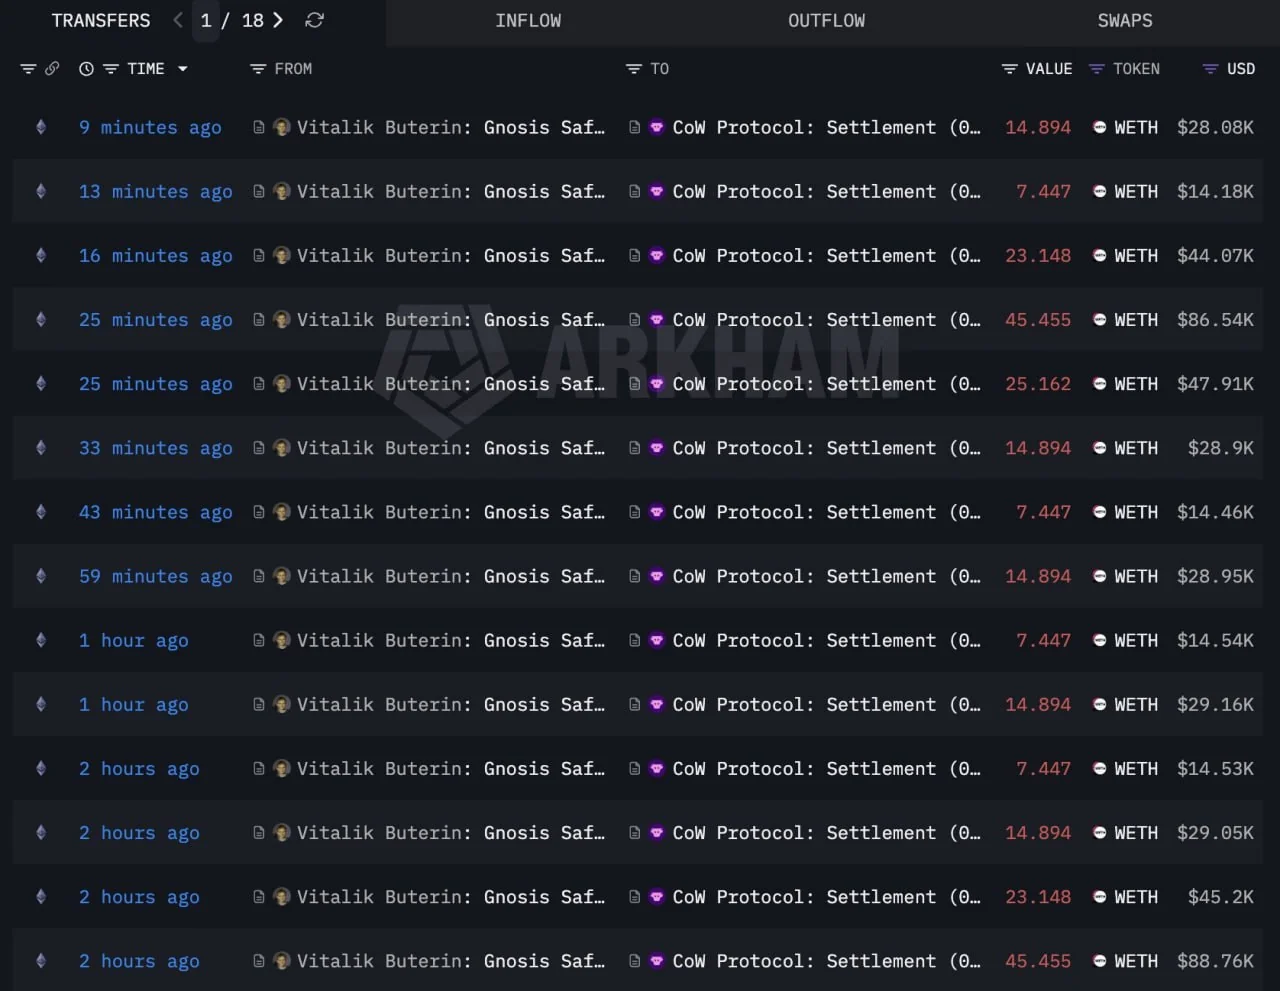
Task: Click WETH token icon in the $86.54K row
Action: click(1099, 320)
